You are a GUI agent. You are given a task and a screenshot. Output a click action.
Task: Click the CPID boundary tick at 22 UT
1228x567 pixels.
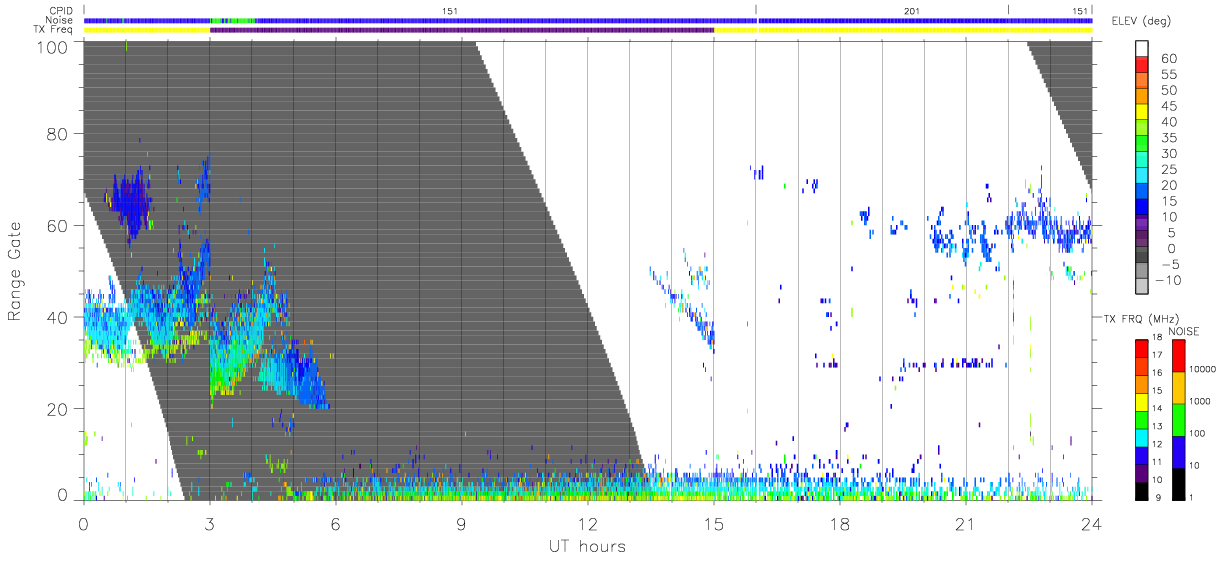[1008, 10]
